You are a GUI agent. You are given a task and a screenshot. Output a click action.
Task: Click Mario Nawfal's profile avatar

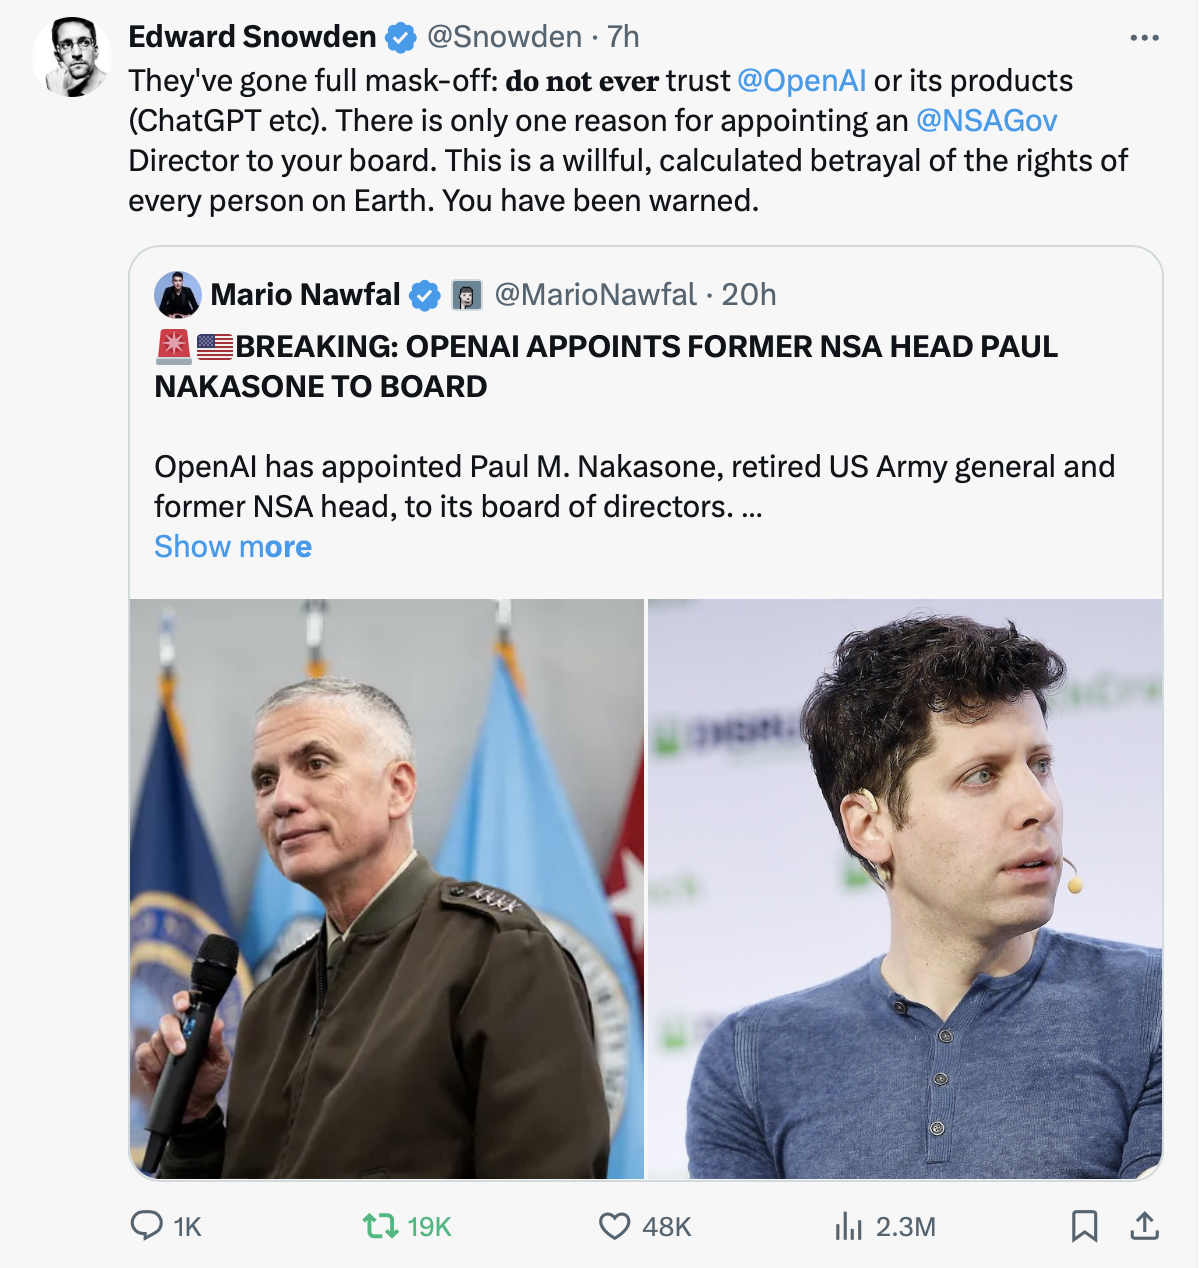(x=178, y=294)
